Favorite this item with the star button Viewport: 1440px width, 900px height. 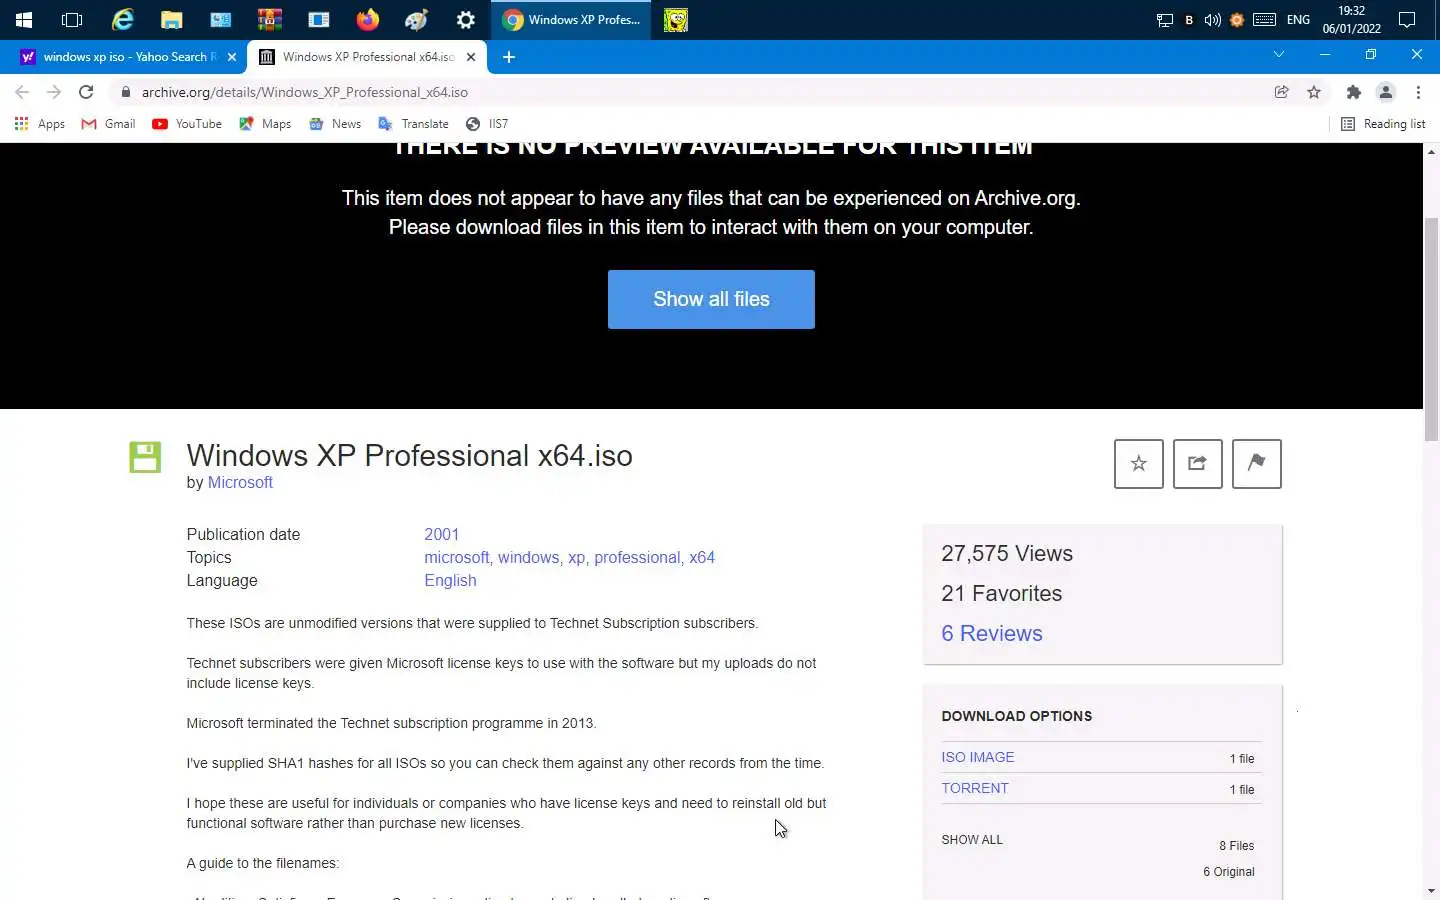[x=1138, y=464]
